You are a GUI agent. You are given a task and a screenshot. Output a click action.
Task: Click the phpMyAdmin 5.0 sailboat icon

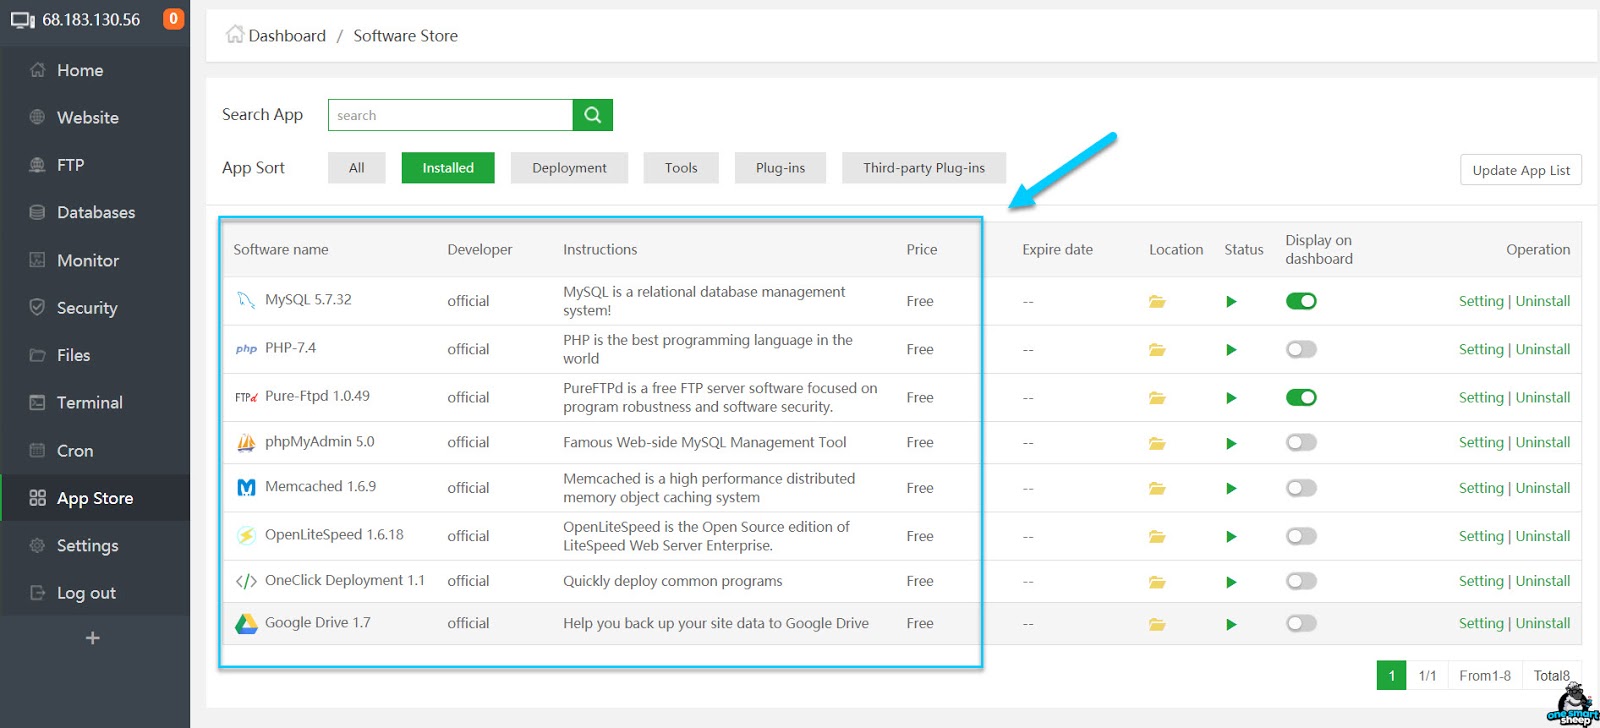click(246, 442)
